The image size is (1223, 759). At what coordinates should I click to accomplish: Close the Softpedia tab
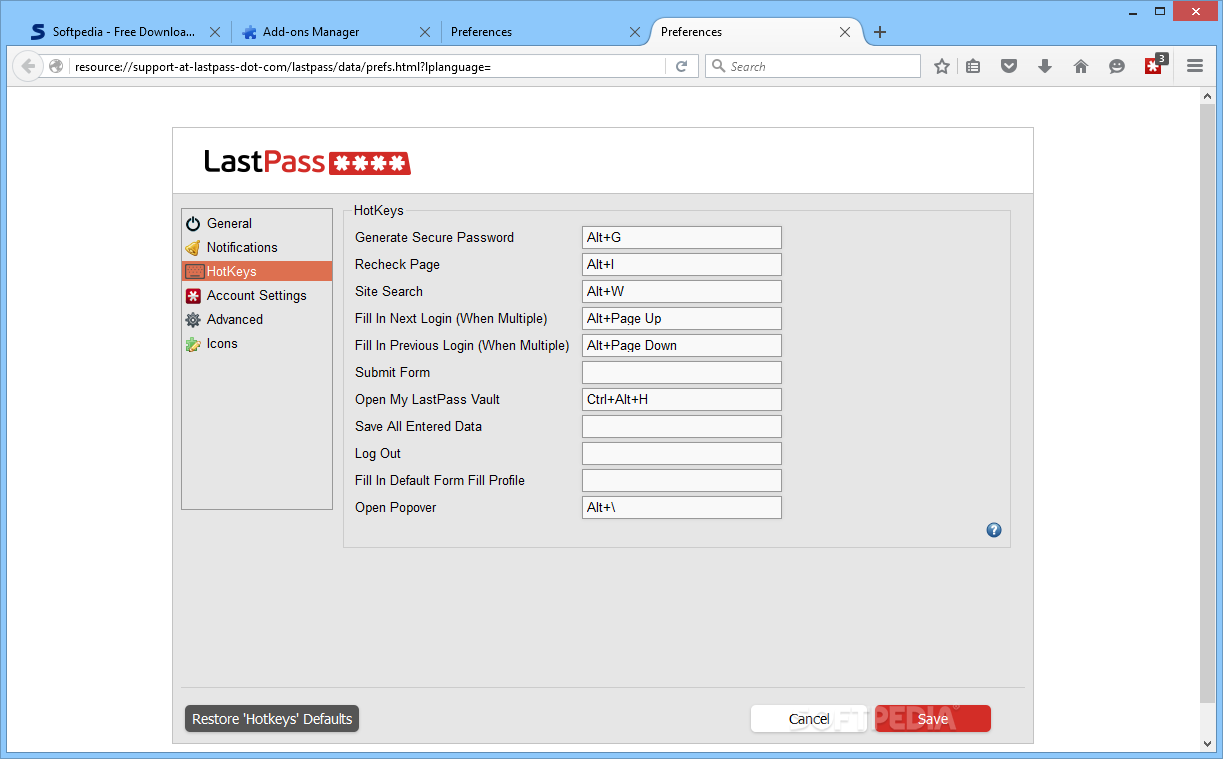click(x=214, y=32)
